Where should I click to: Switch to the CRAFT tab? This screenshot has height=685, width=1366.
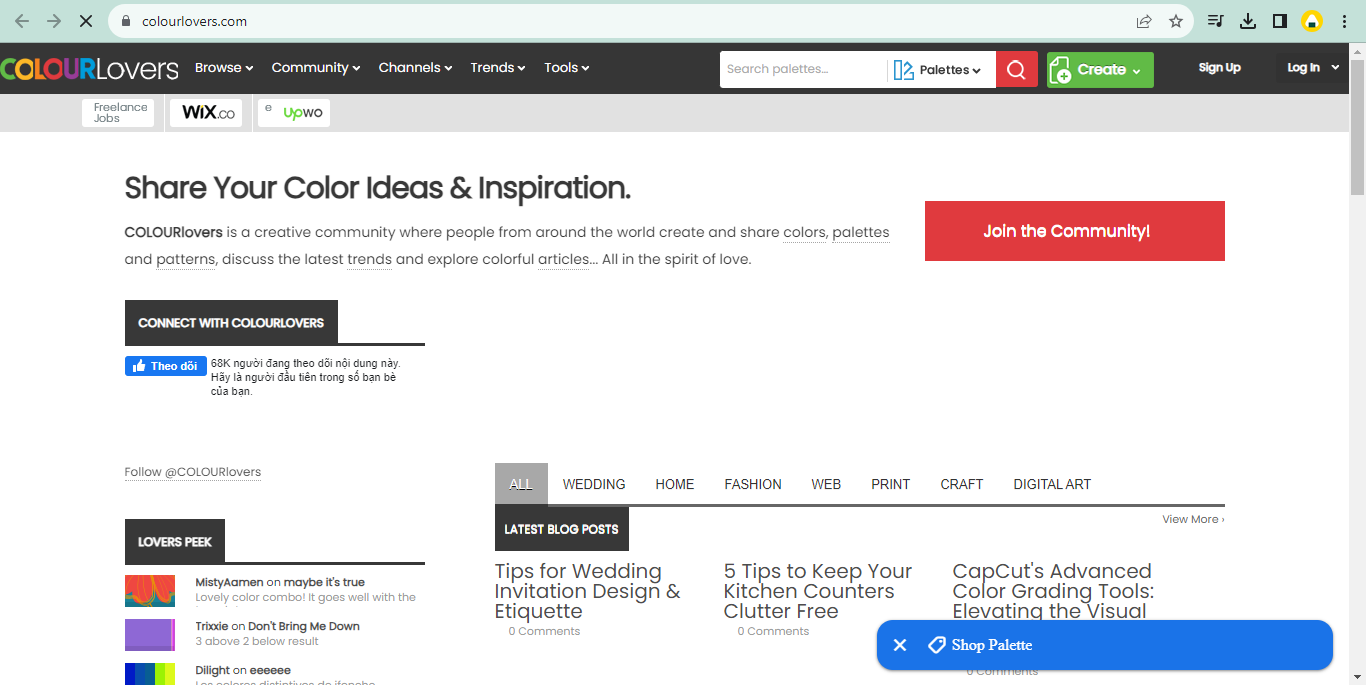pos(962,484)
